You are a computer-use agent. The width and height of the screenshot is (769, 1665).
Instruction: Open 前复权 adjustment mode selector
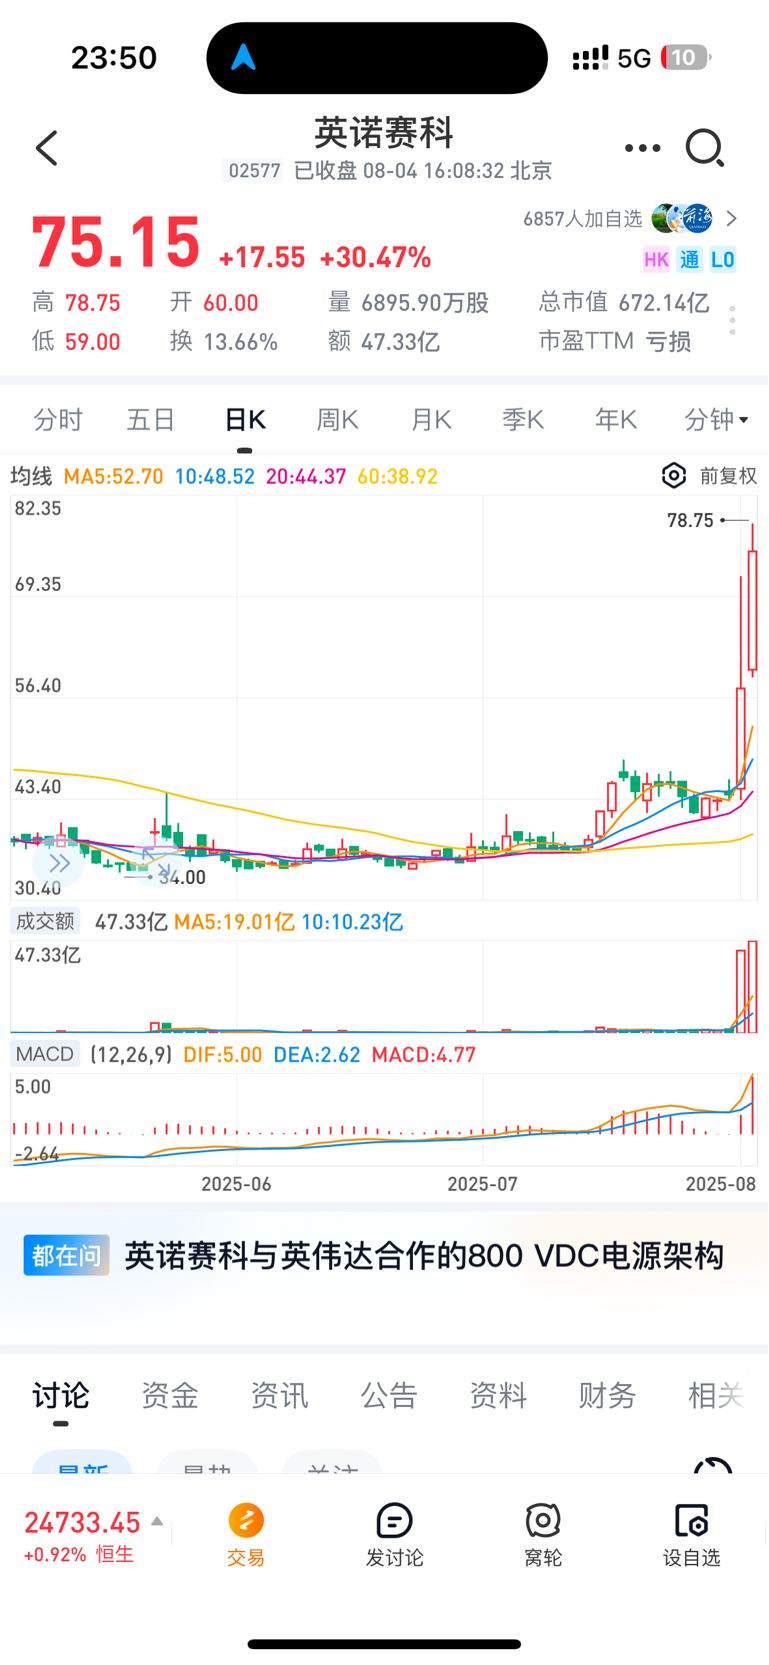pos(729,476)
